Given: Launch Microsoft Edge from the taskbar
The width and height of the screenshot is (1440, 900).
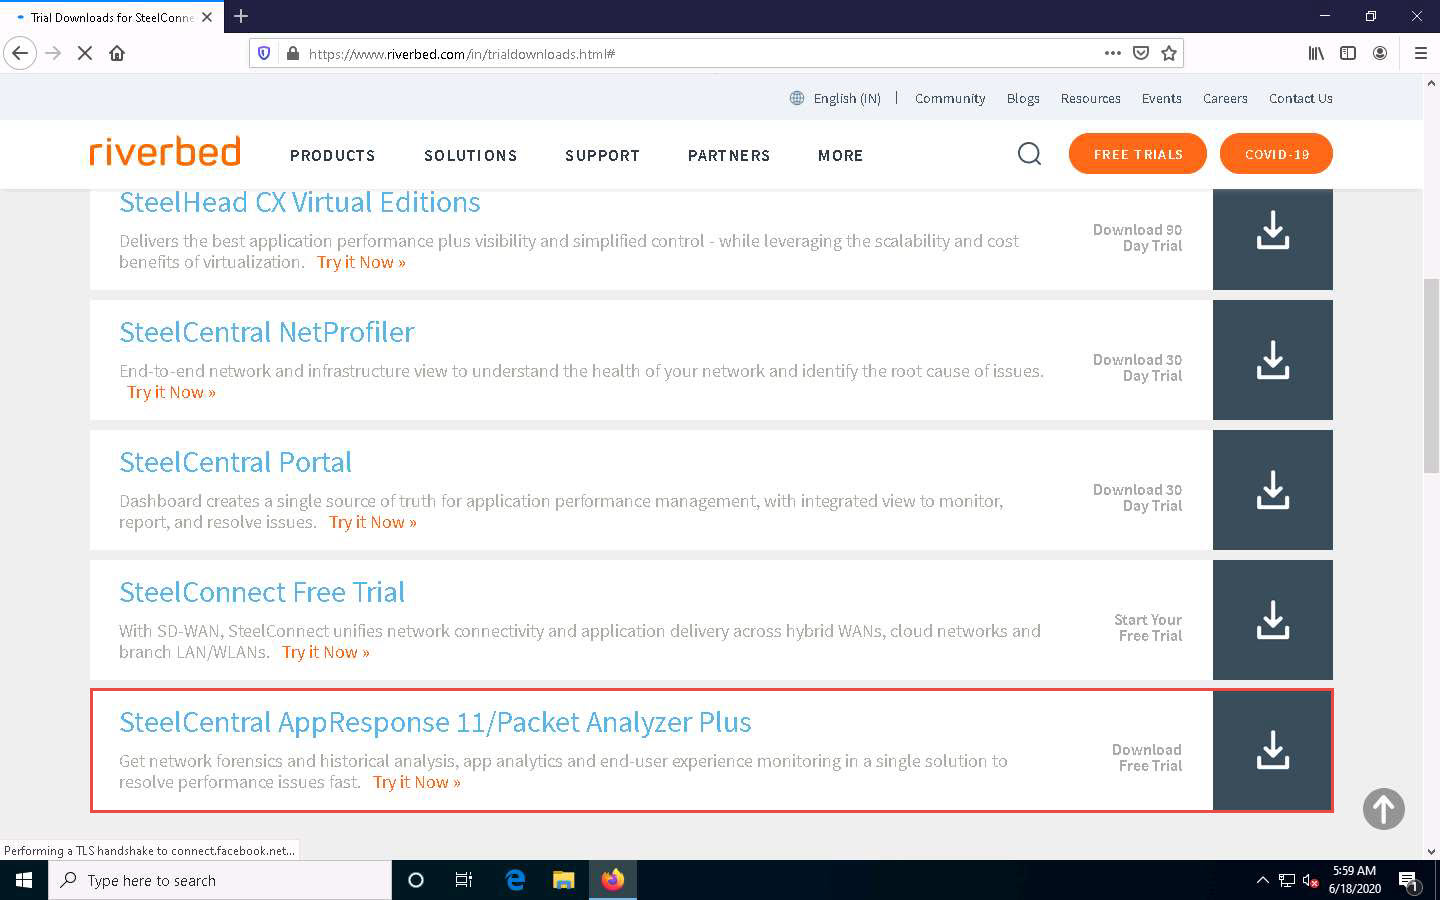Looking at the screenshot, I should pos(515,880).
